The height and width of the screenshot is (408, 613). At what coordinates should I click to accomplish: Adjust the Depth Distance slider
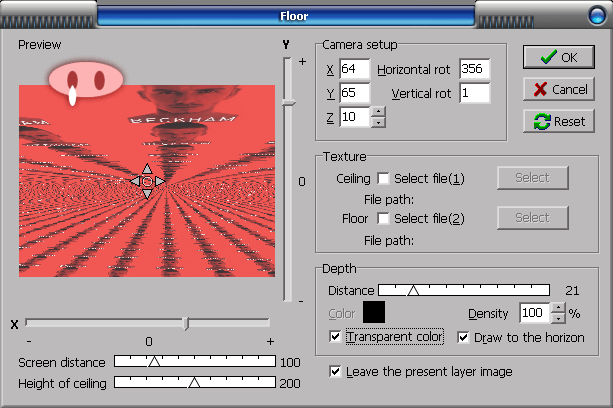(464, 290)
